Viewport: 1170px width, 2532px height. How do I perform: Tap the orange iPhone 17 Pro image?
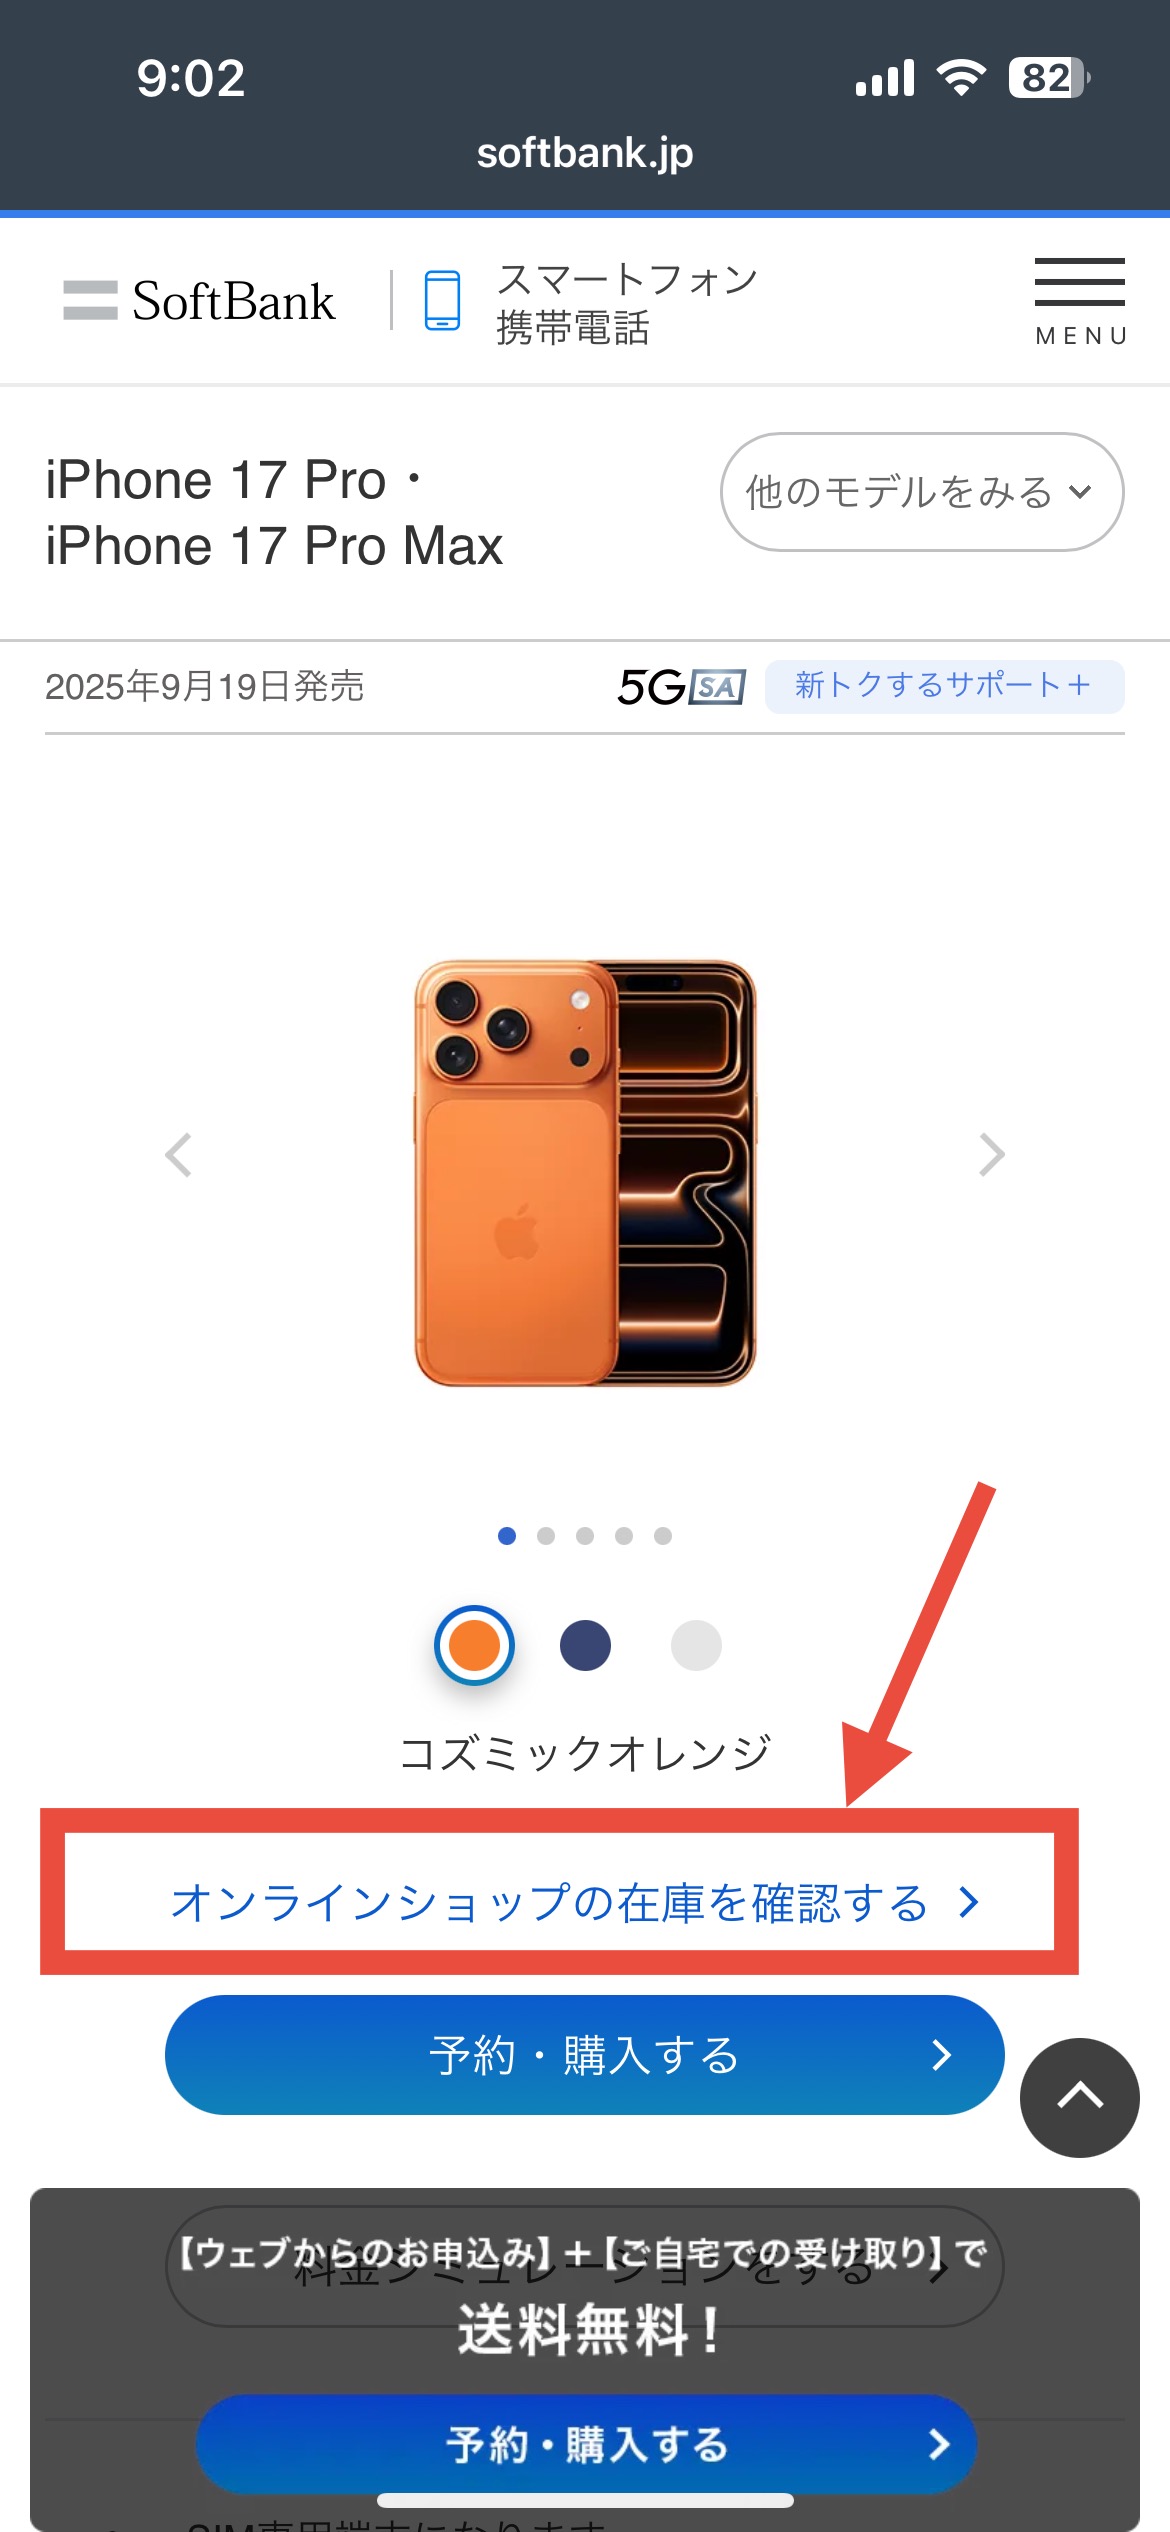click(x=585, y=1172)
